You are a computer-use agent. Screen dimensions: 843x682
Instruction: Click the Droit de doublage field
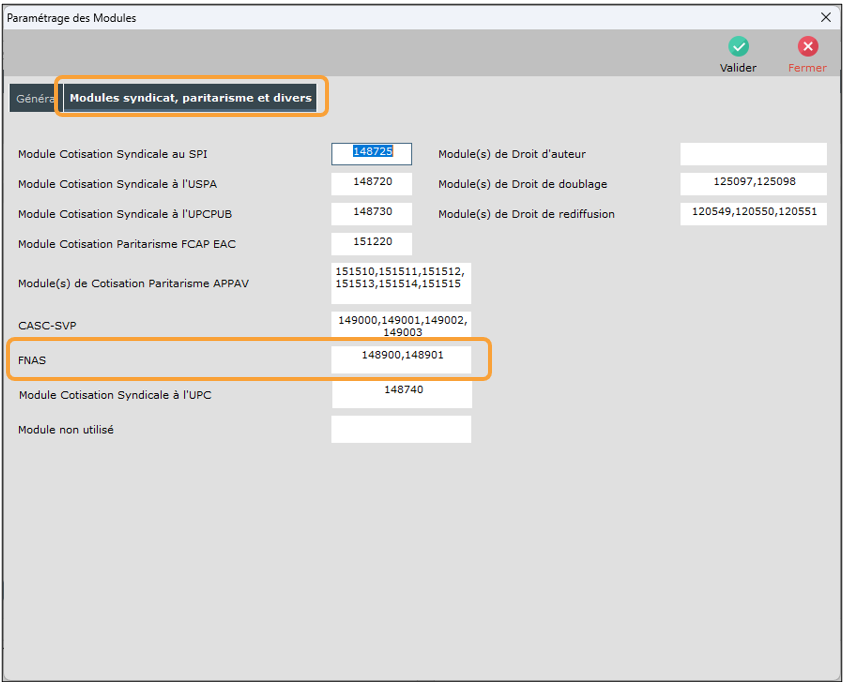753,184
